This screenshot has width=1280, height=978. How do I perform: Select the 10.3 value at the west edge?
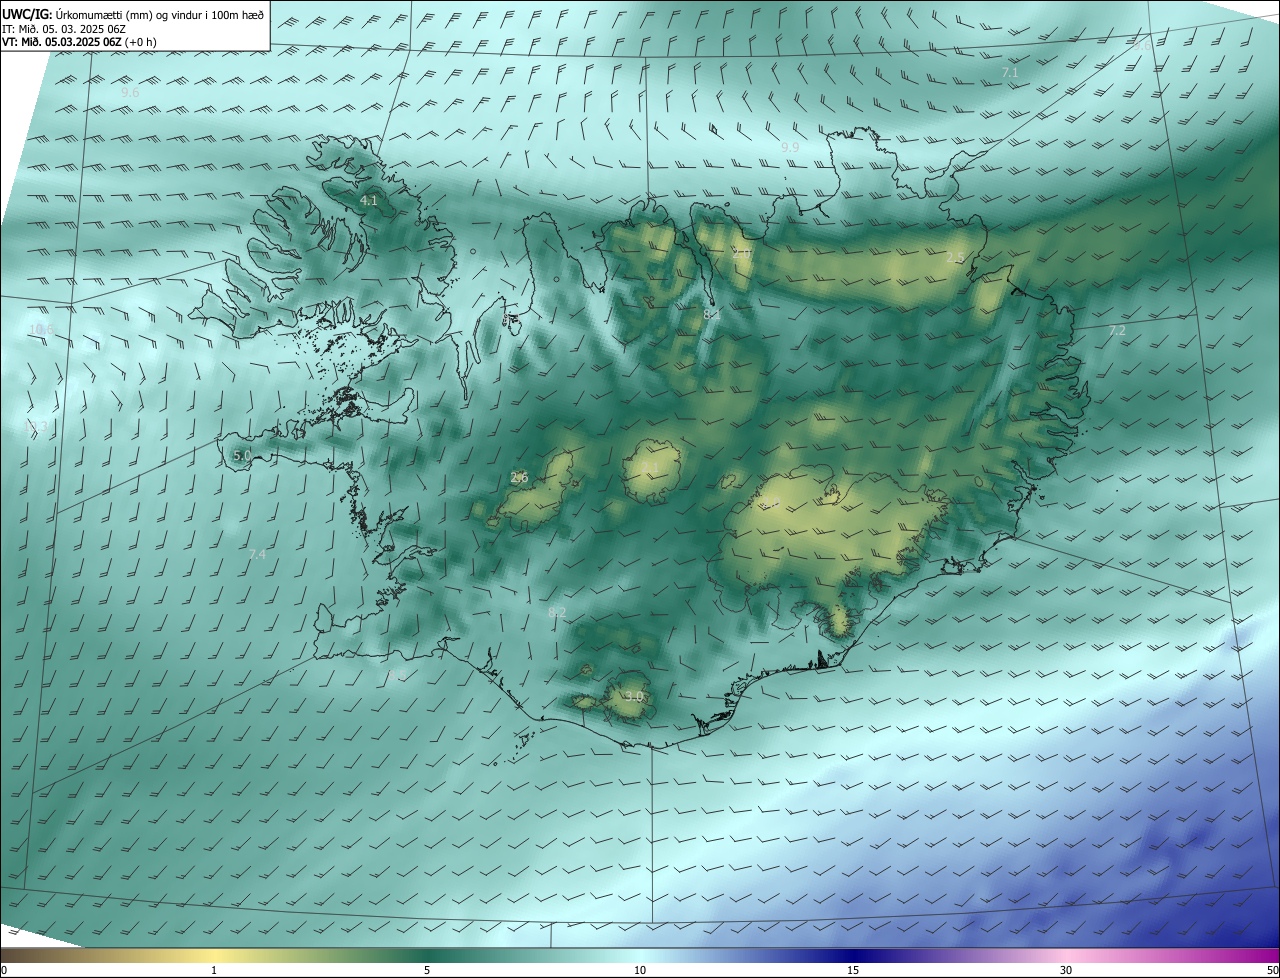tap(36, 426)
